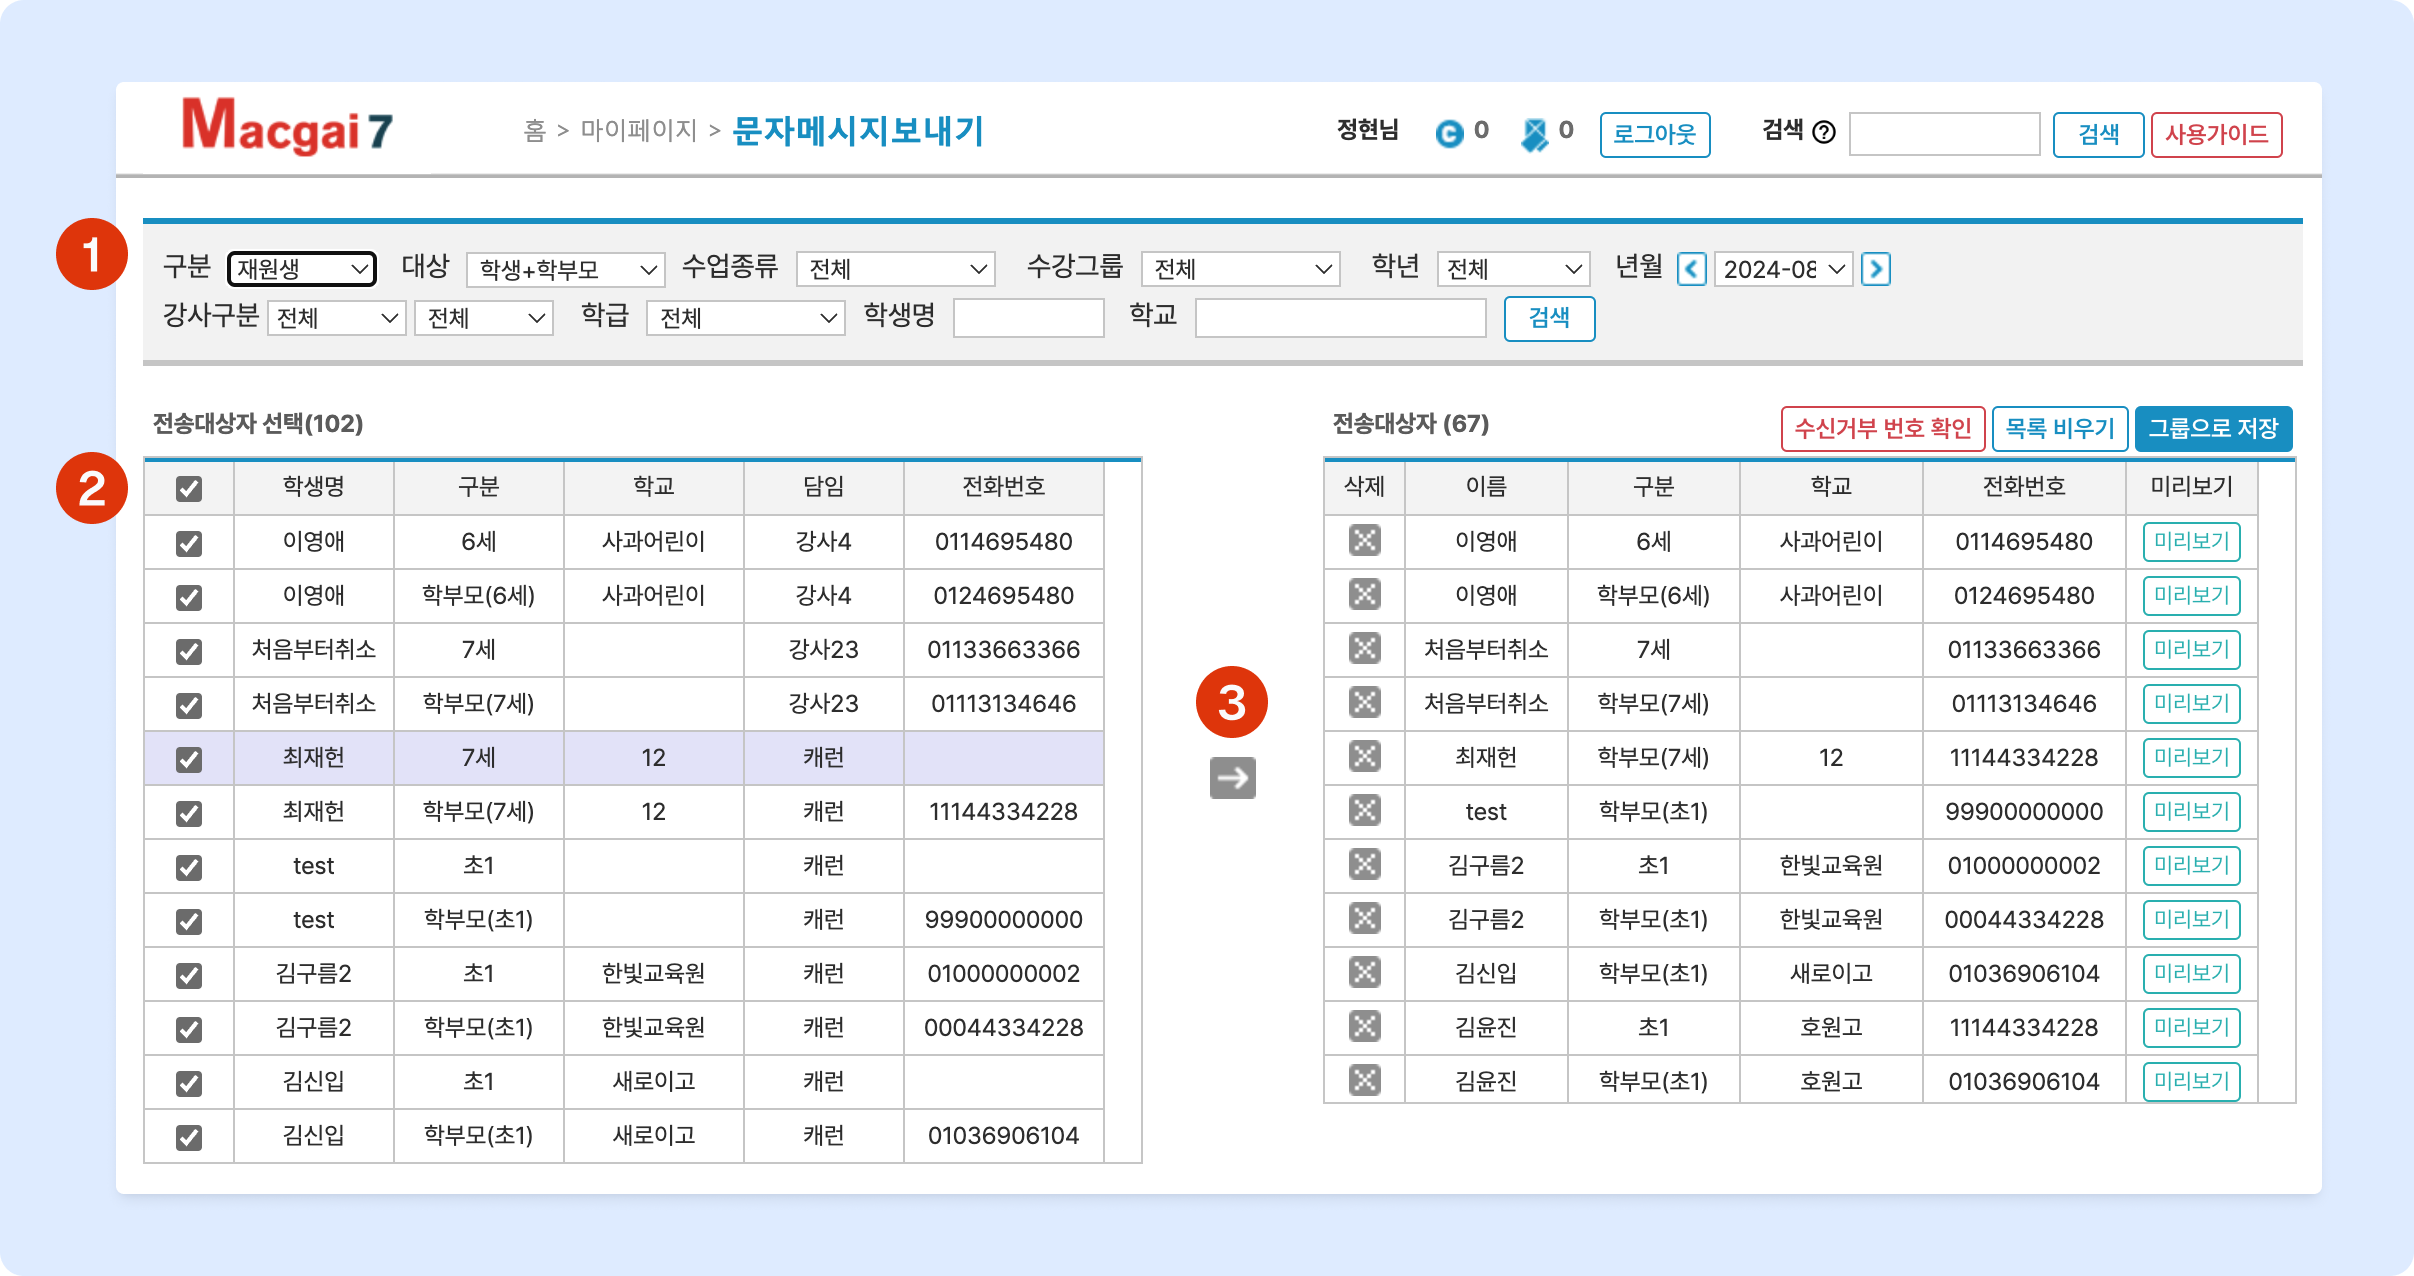Open the 구분 재원생 dropdown
2414x1276 pixels.
coord(302,269)
